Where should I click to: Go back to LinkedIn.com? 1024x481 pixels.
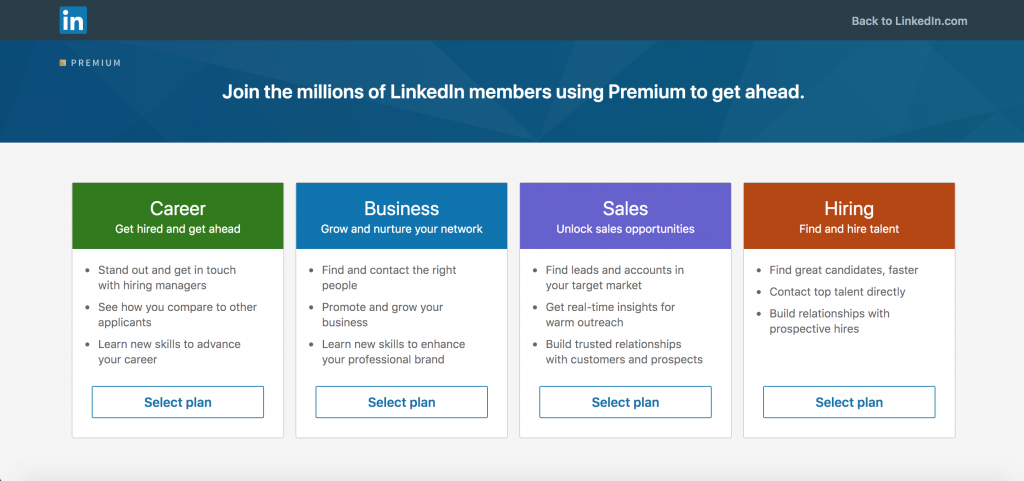[909, 21]
